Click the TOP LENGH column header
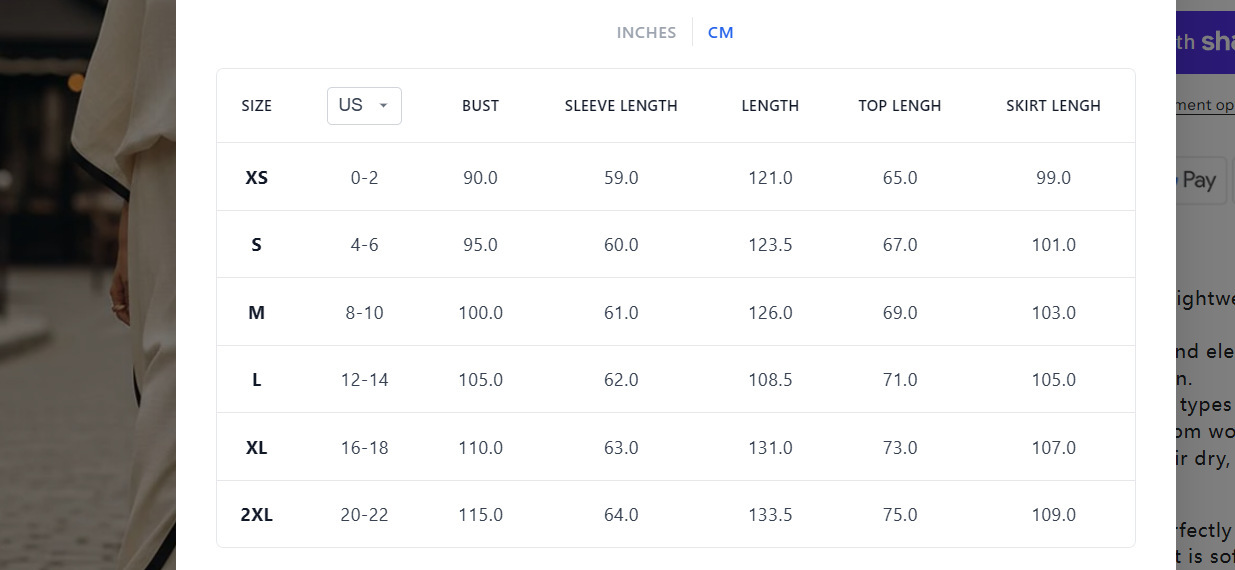The width and height of the screenshot is (1235, 570). (899, 106)
